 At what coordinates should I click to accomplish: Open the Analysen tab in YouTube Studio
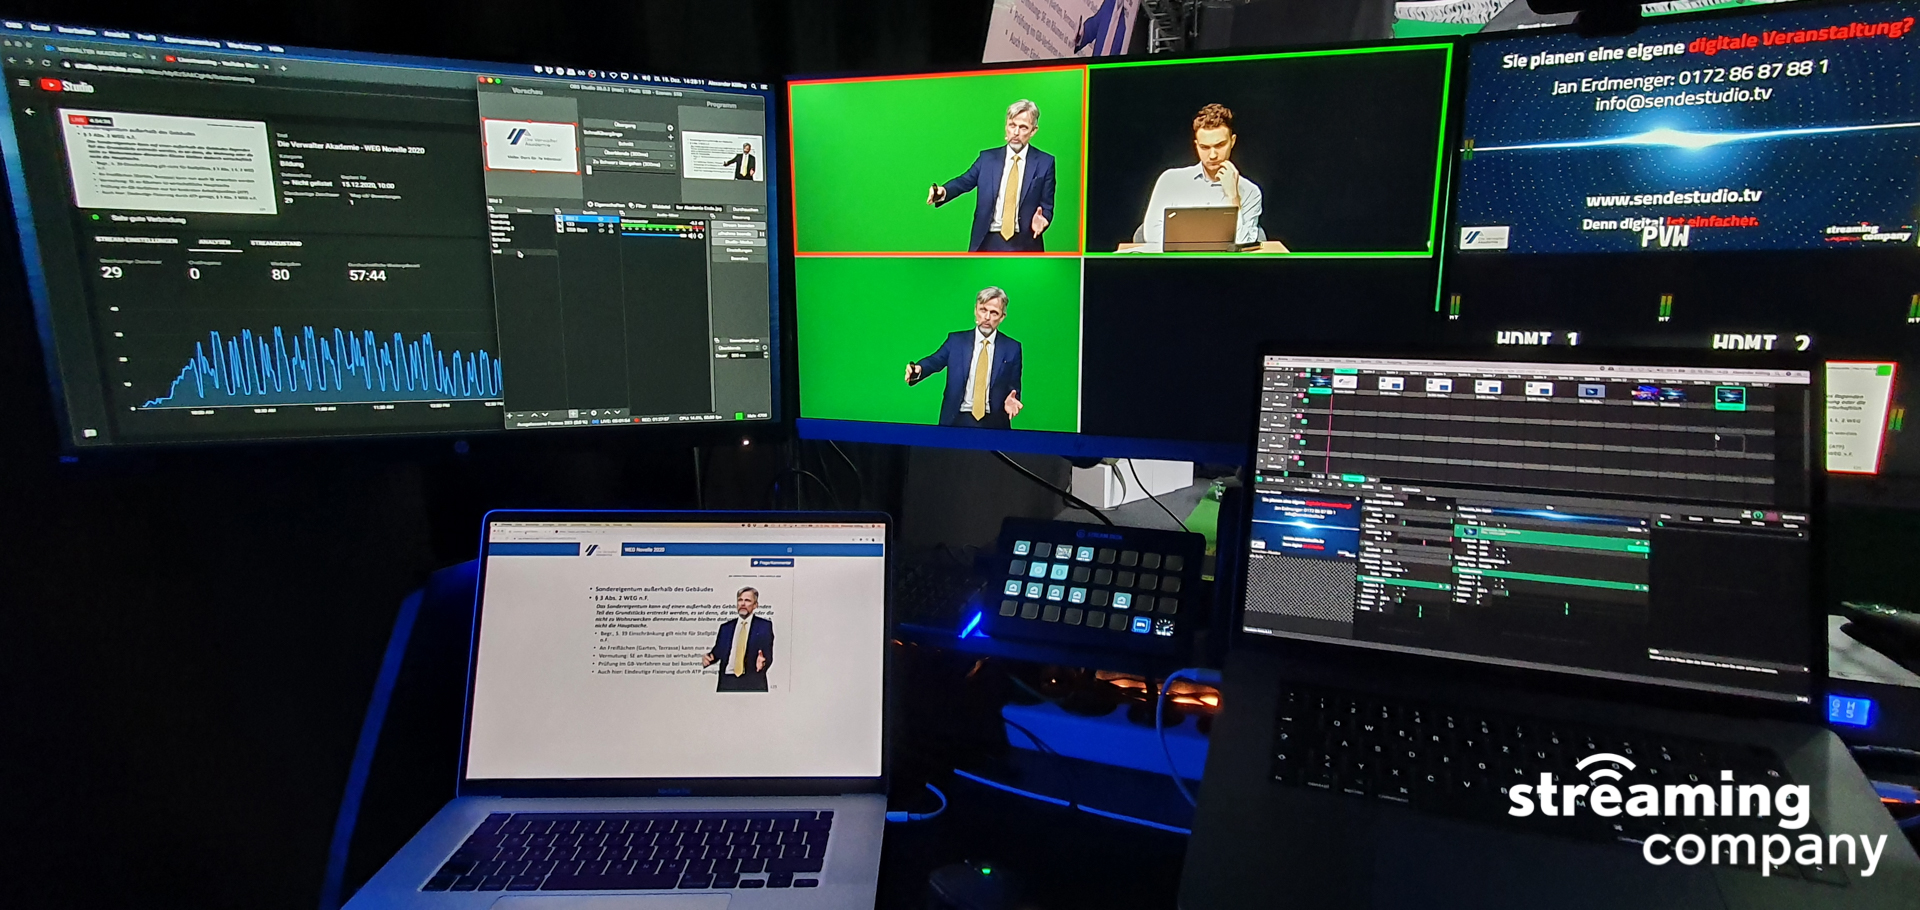(x=214, y=242)
